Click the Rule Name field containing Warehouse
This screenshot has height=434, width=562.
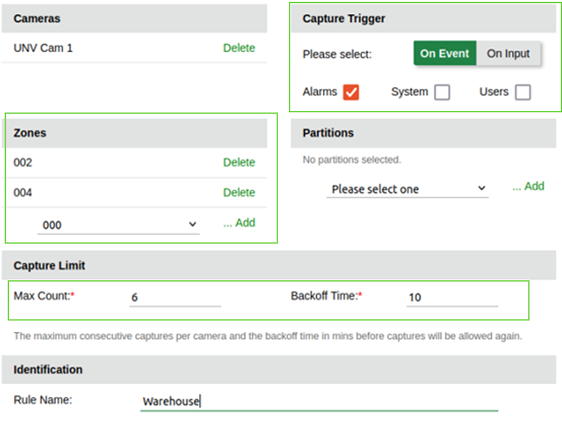[319, 401]
